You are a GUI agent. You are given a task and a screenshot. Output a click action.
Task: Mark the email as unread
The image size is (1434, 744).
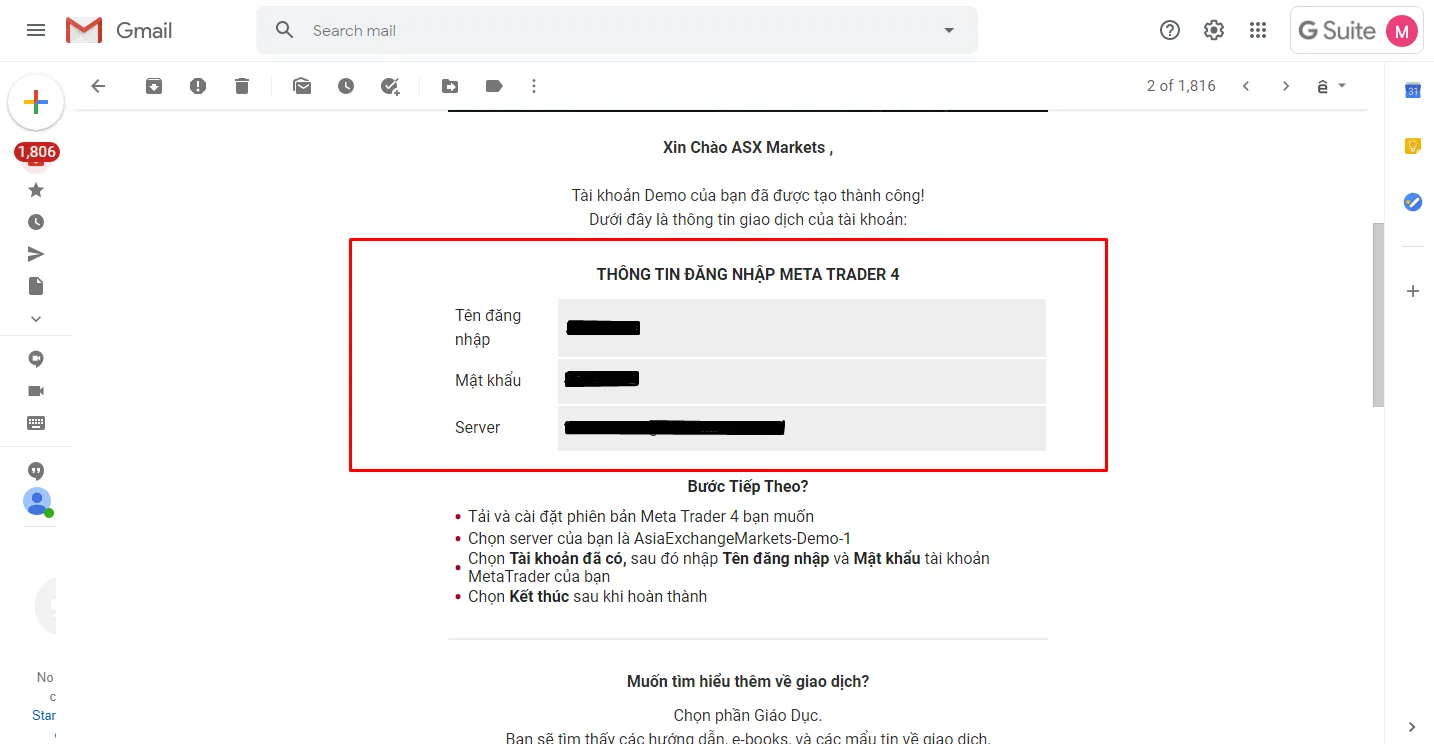point(302,86)
